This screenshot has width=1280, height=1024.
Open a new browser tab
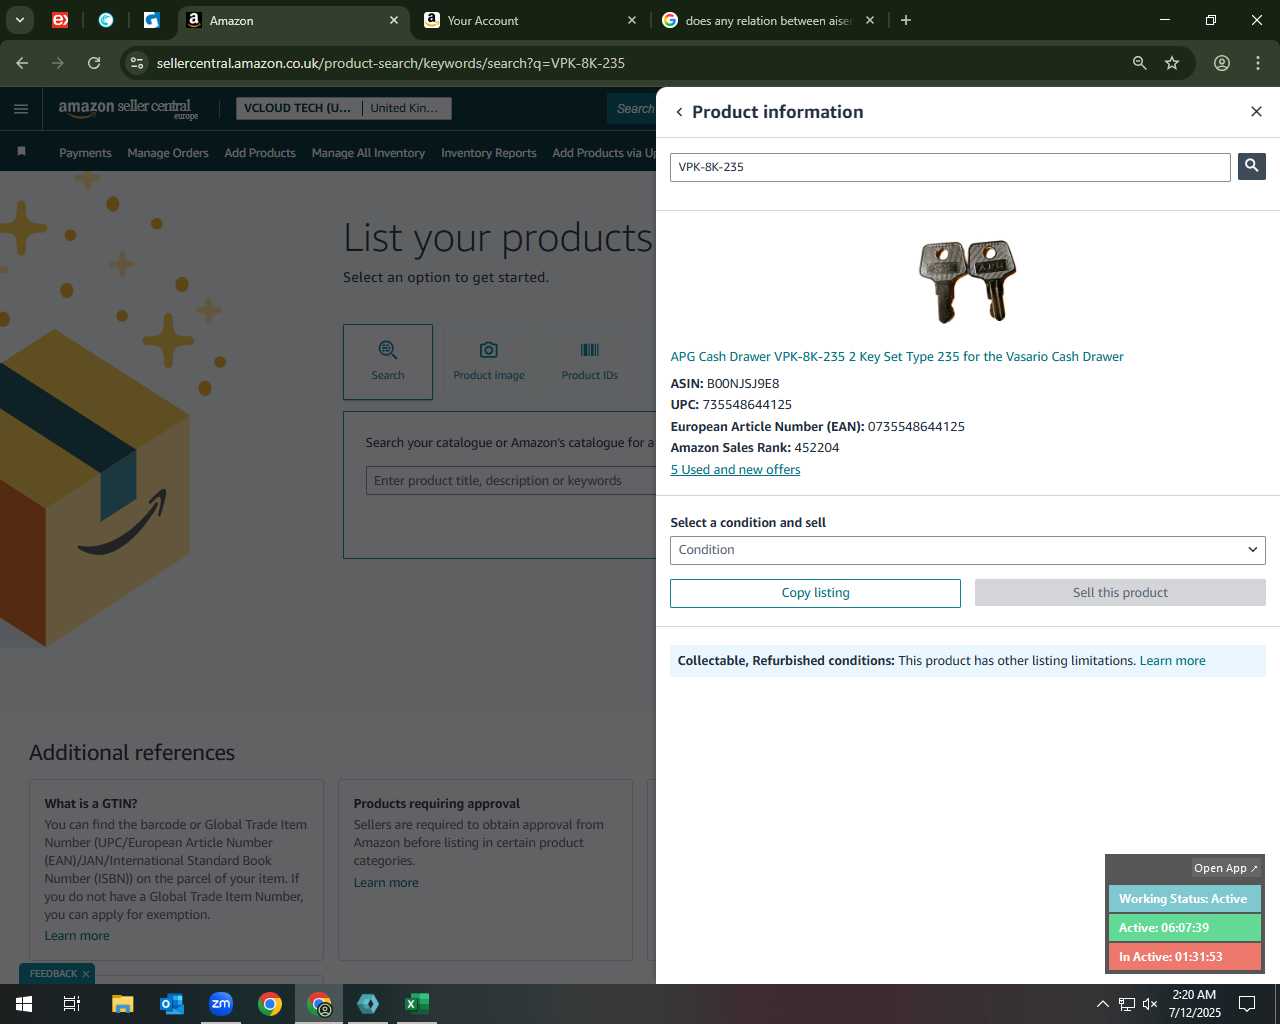click(906, 20)
